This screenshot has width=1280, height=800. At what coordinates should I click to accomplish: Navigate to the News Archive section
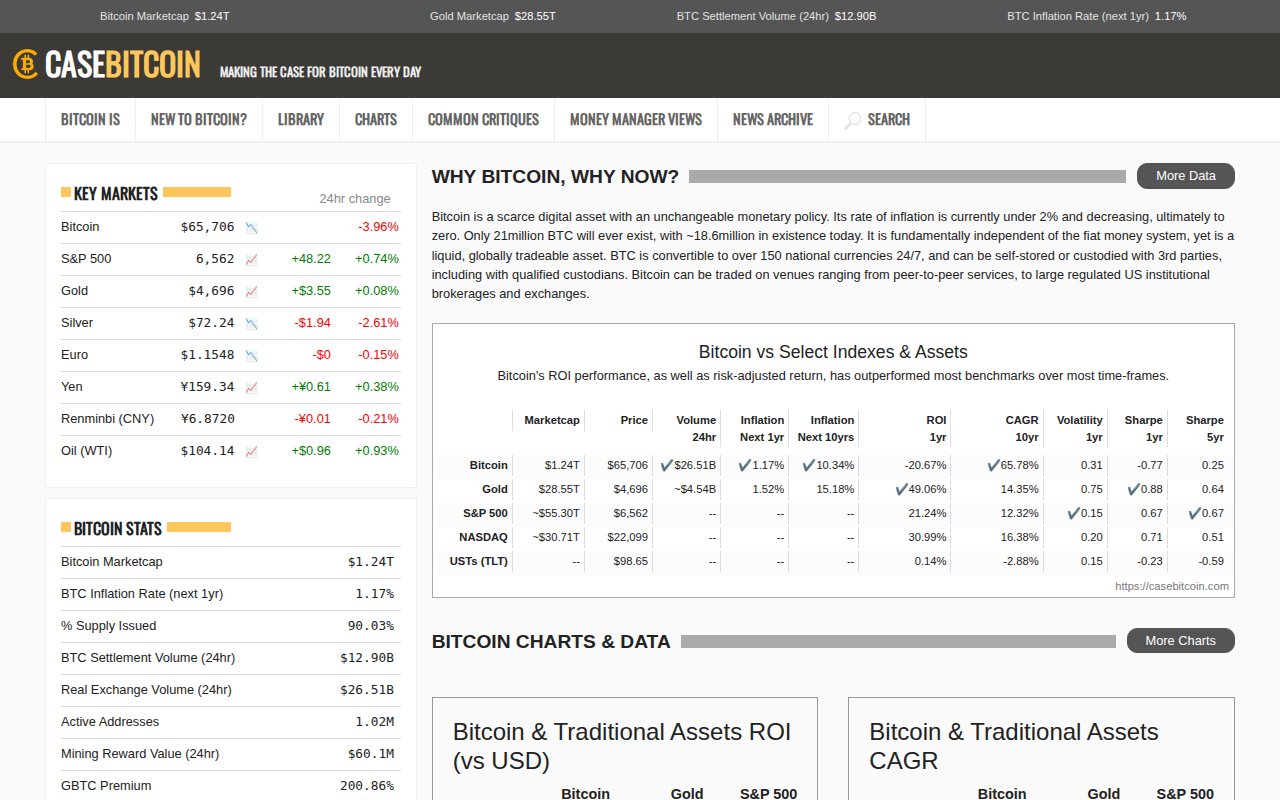[772, 119]
